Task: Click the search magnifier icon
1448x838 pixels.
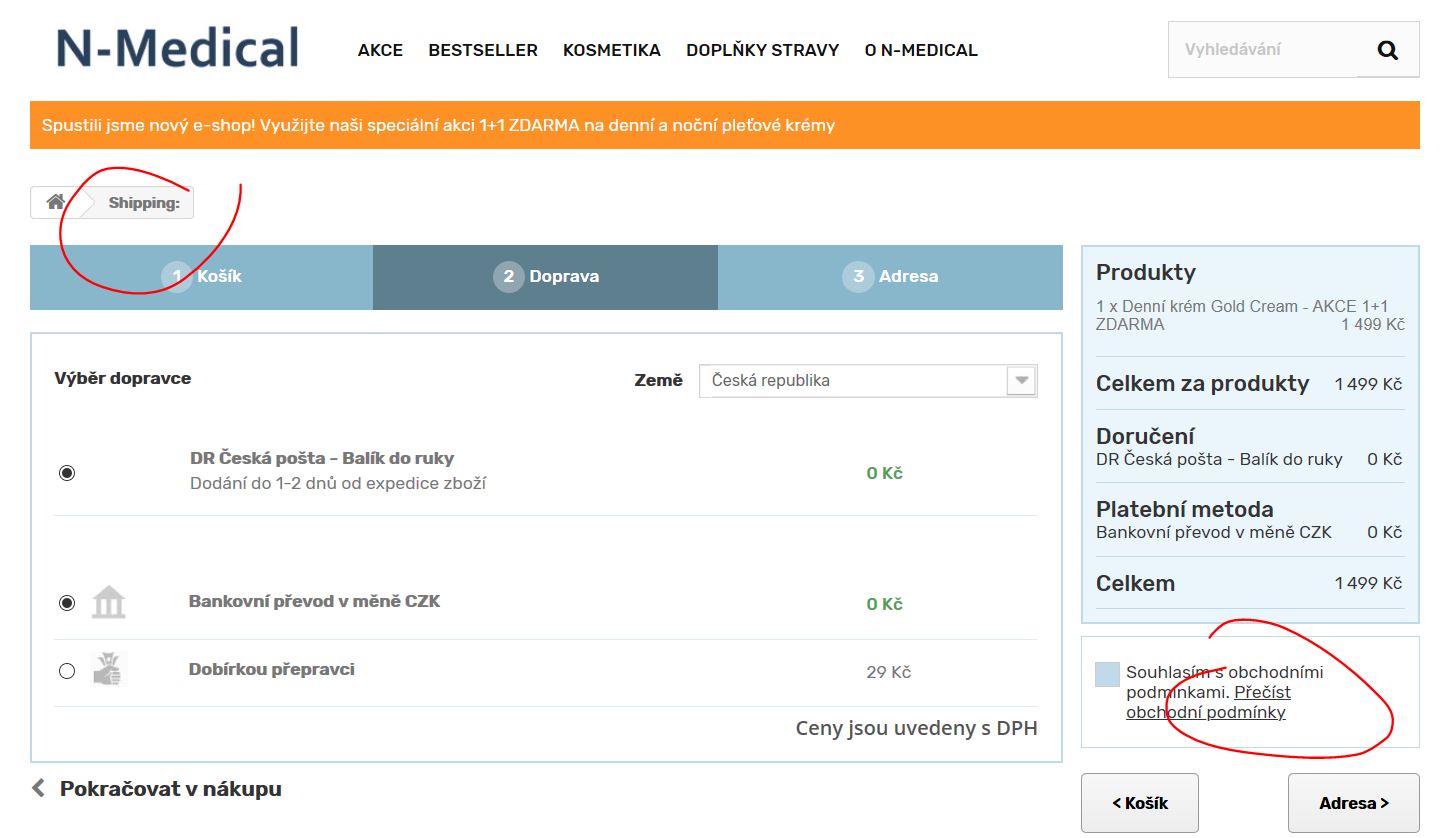Action: coord(1387,50)
